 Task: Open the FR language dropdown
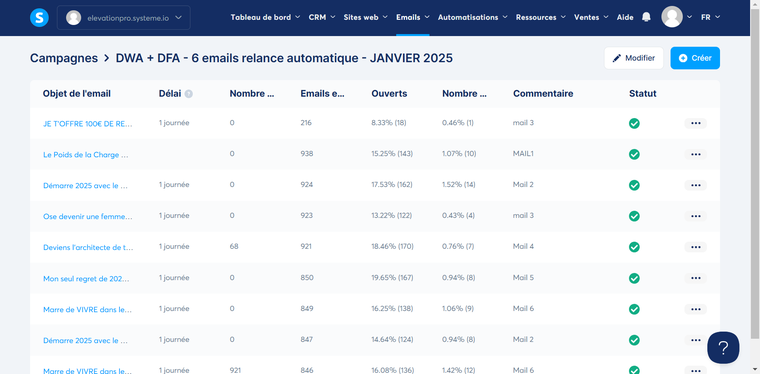click(711, 17)
